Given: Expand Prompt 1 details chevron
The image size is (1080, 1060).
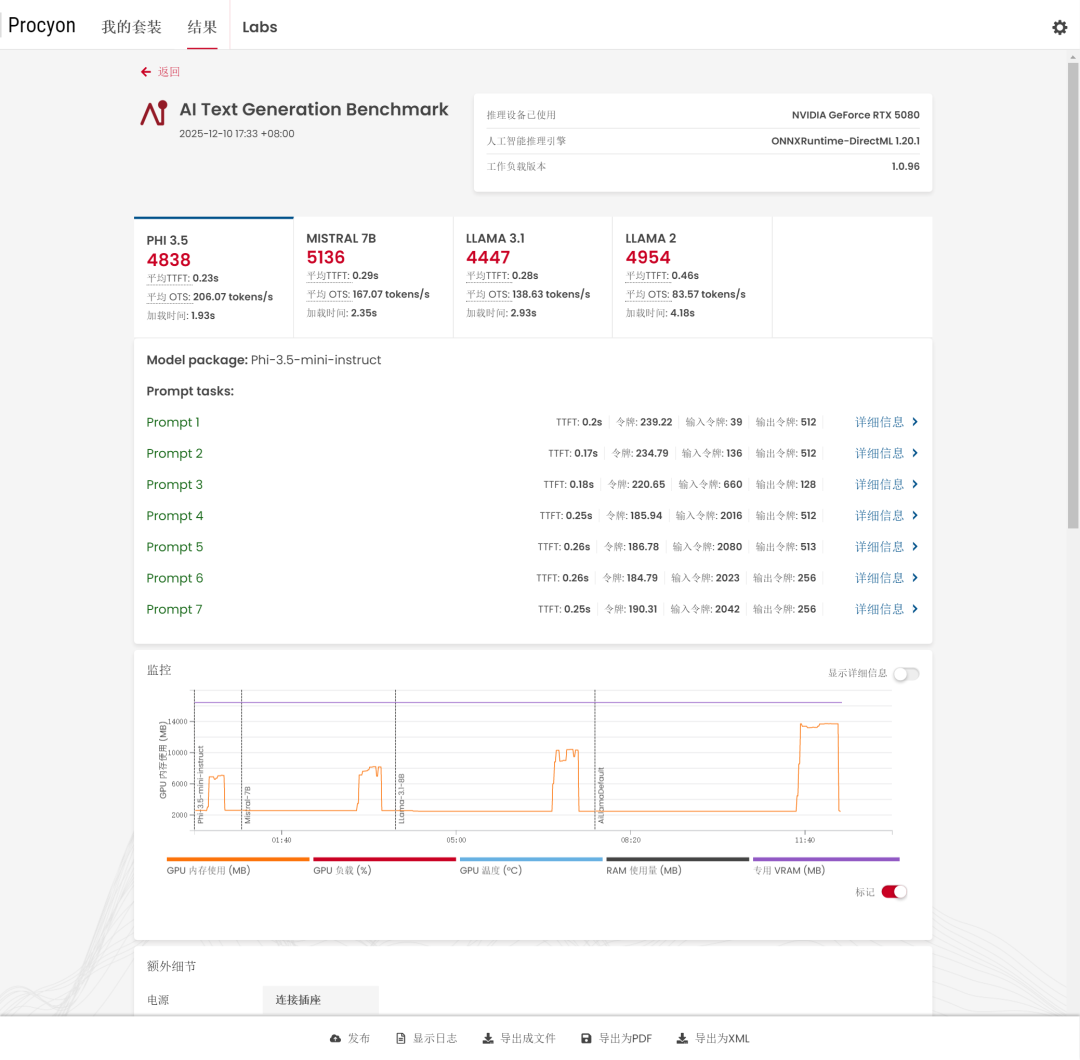Looking at the screenshot, I should coord(915,422).
